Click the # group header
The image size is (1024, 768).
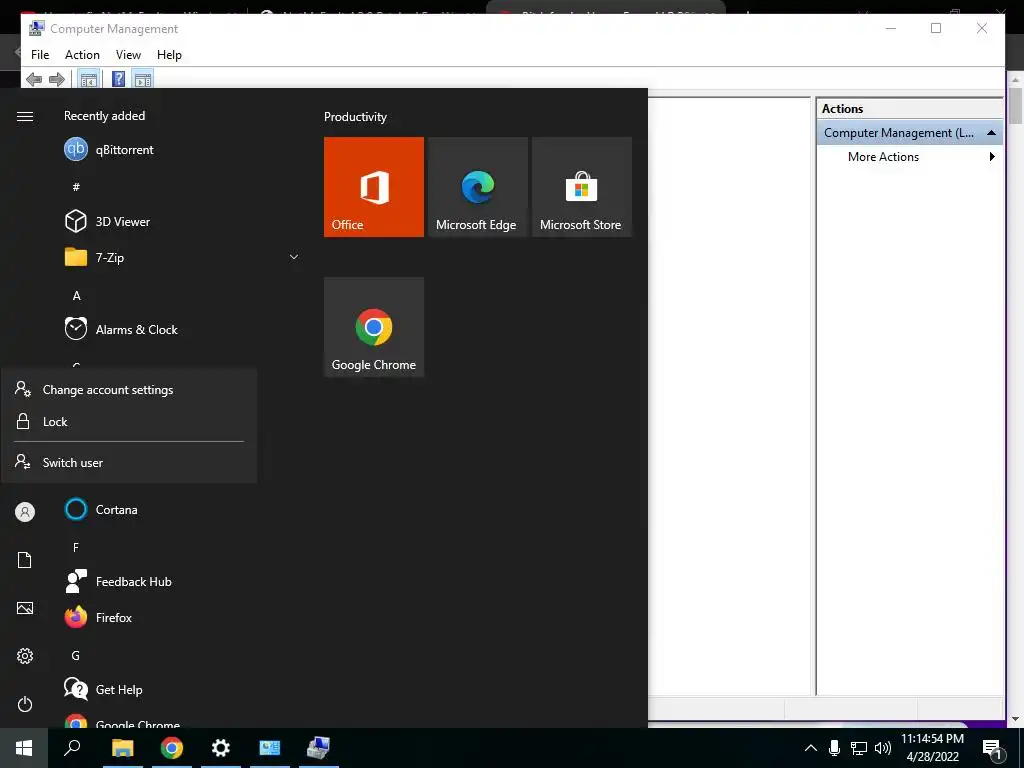(76, 187)
